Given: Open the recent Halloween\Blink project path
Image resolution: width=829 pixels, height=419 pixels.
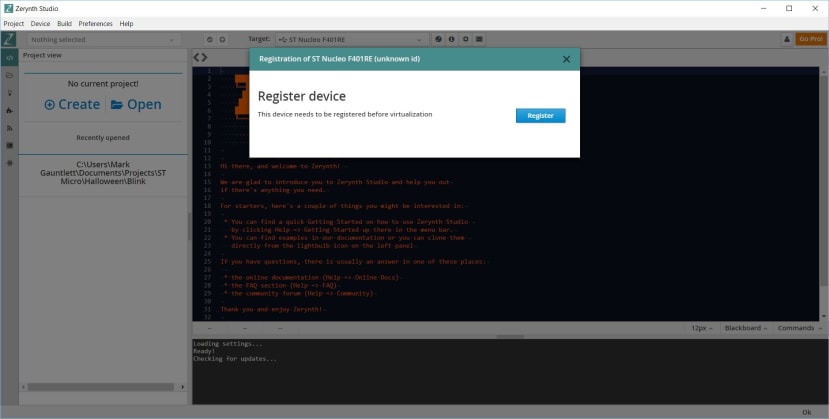Looking at the screenshot, I should coord(103,173).
